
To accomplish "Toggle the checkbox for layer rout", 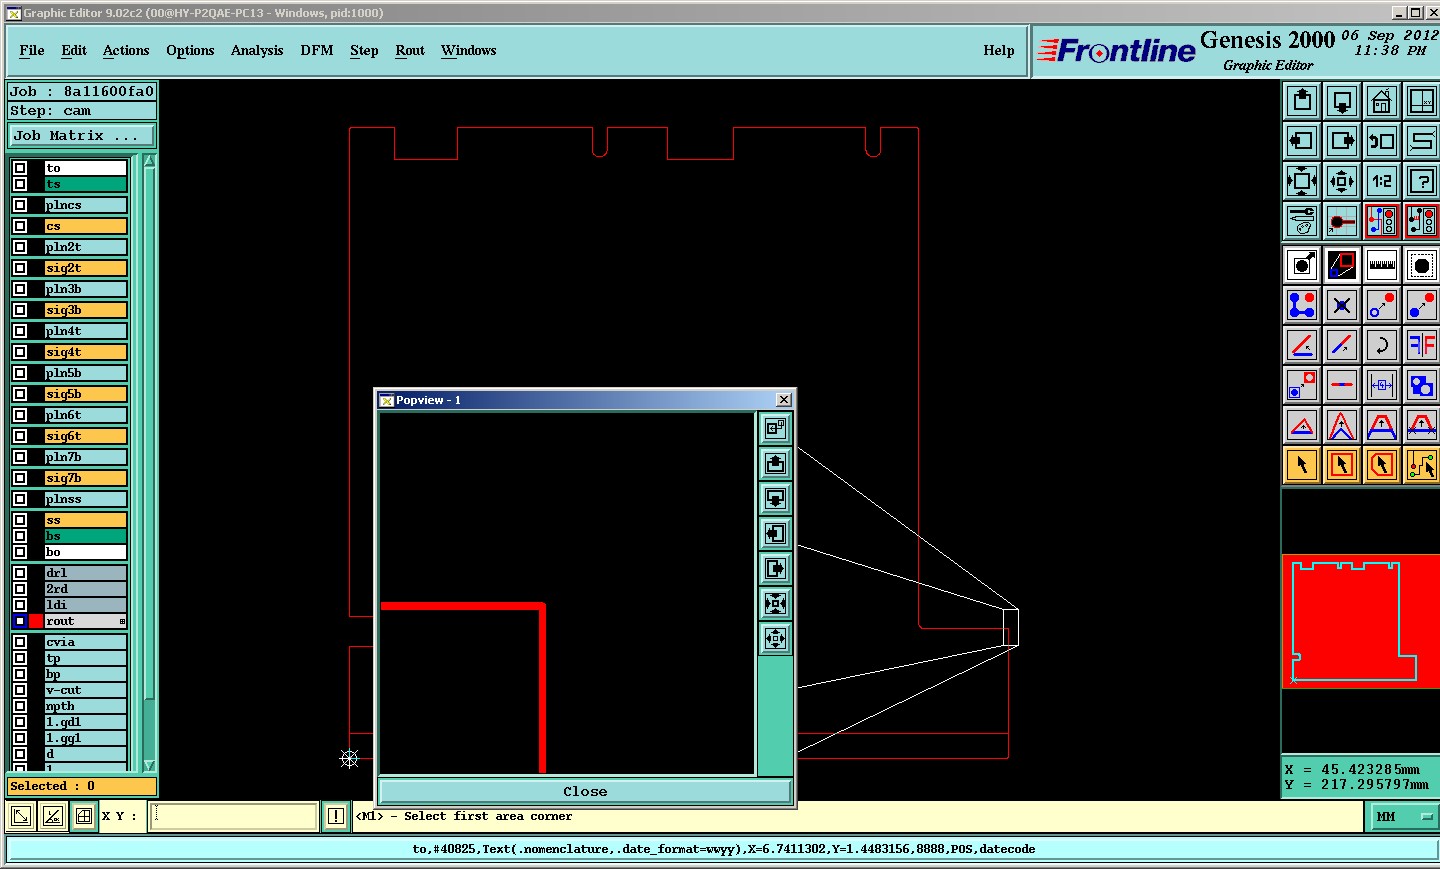I will 20,621.
